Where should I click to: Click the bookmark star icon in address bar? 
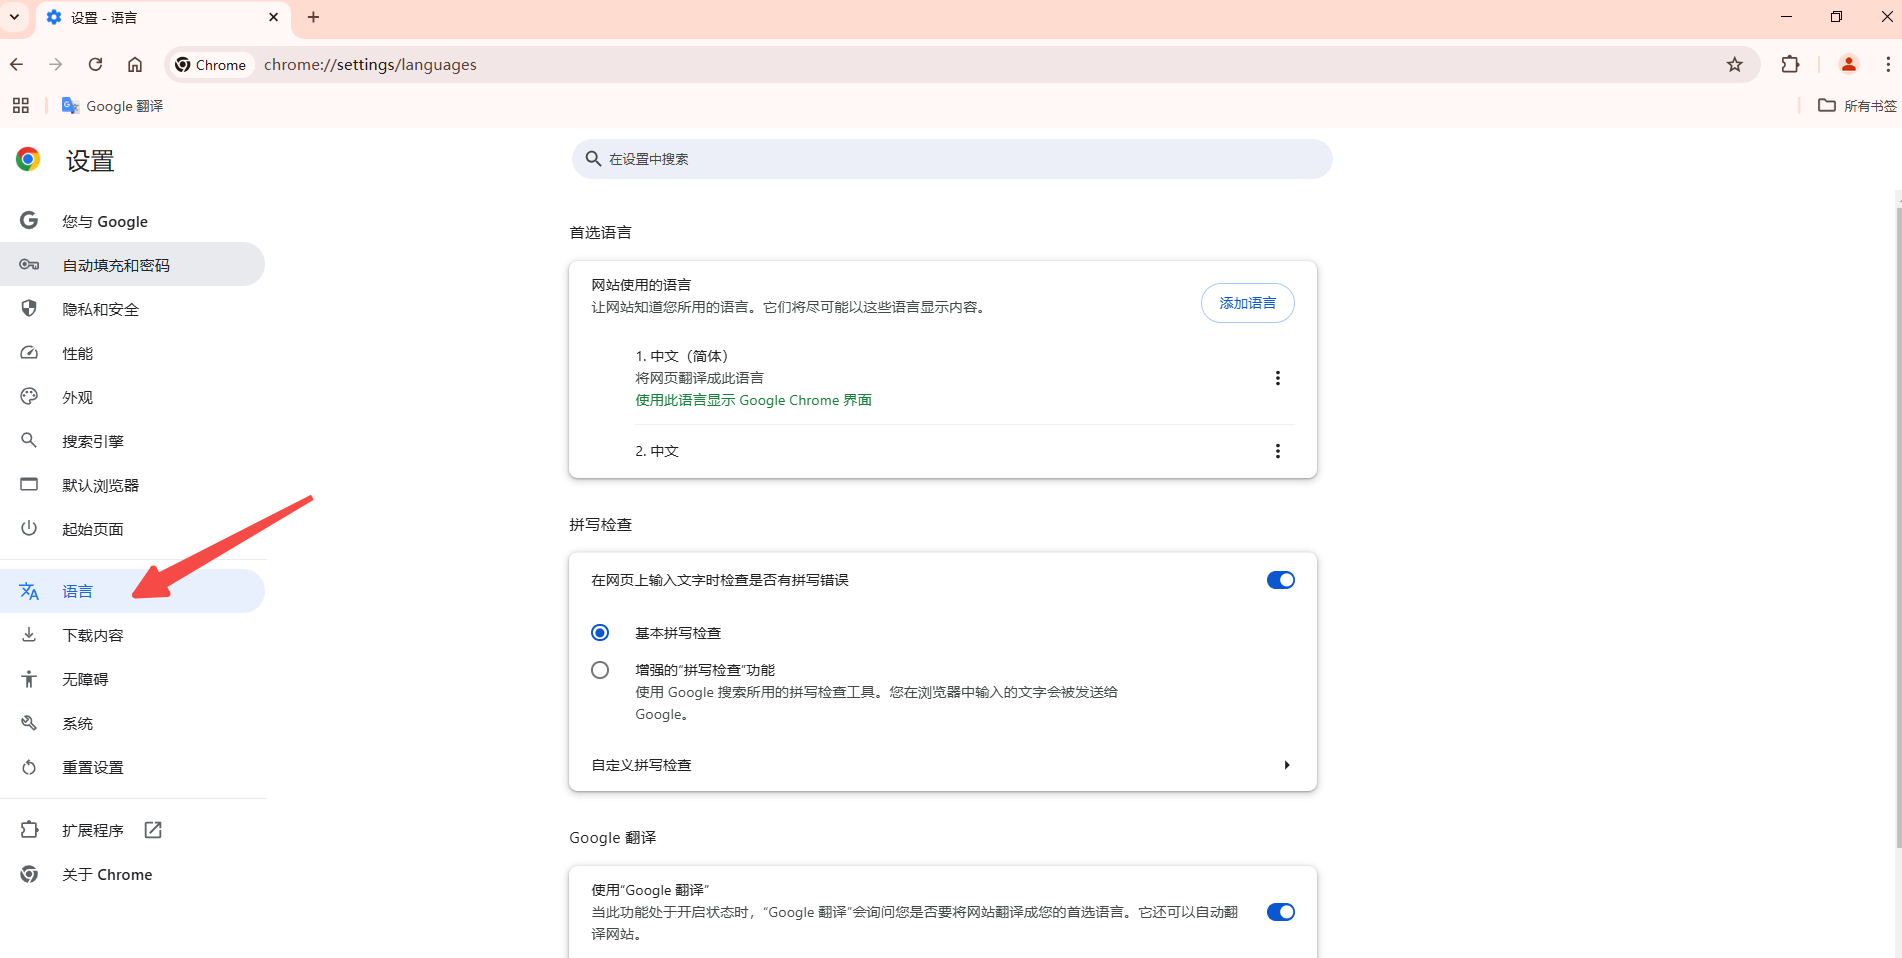tap(1734, 65)
